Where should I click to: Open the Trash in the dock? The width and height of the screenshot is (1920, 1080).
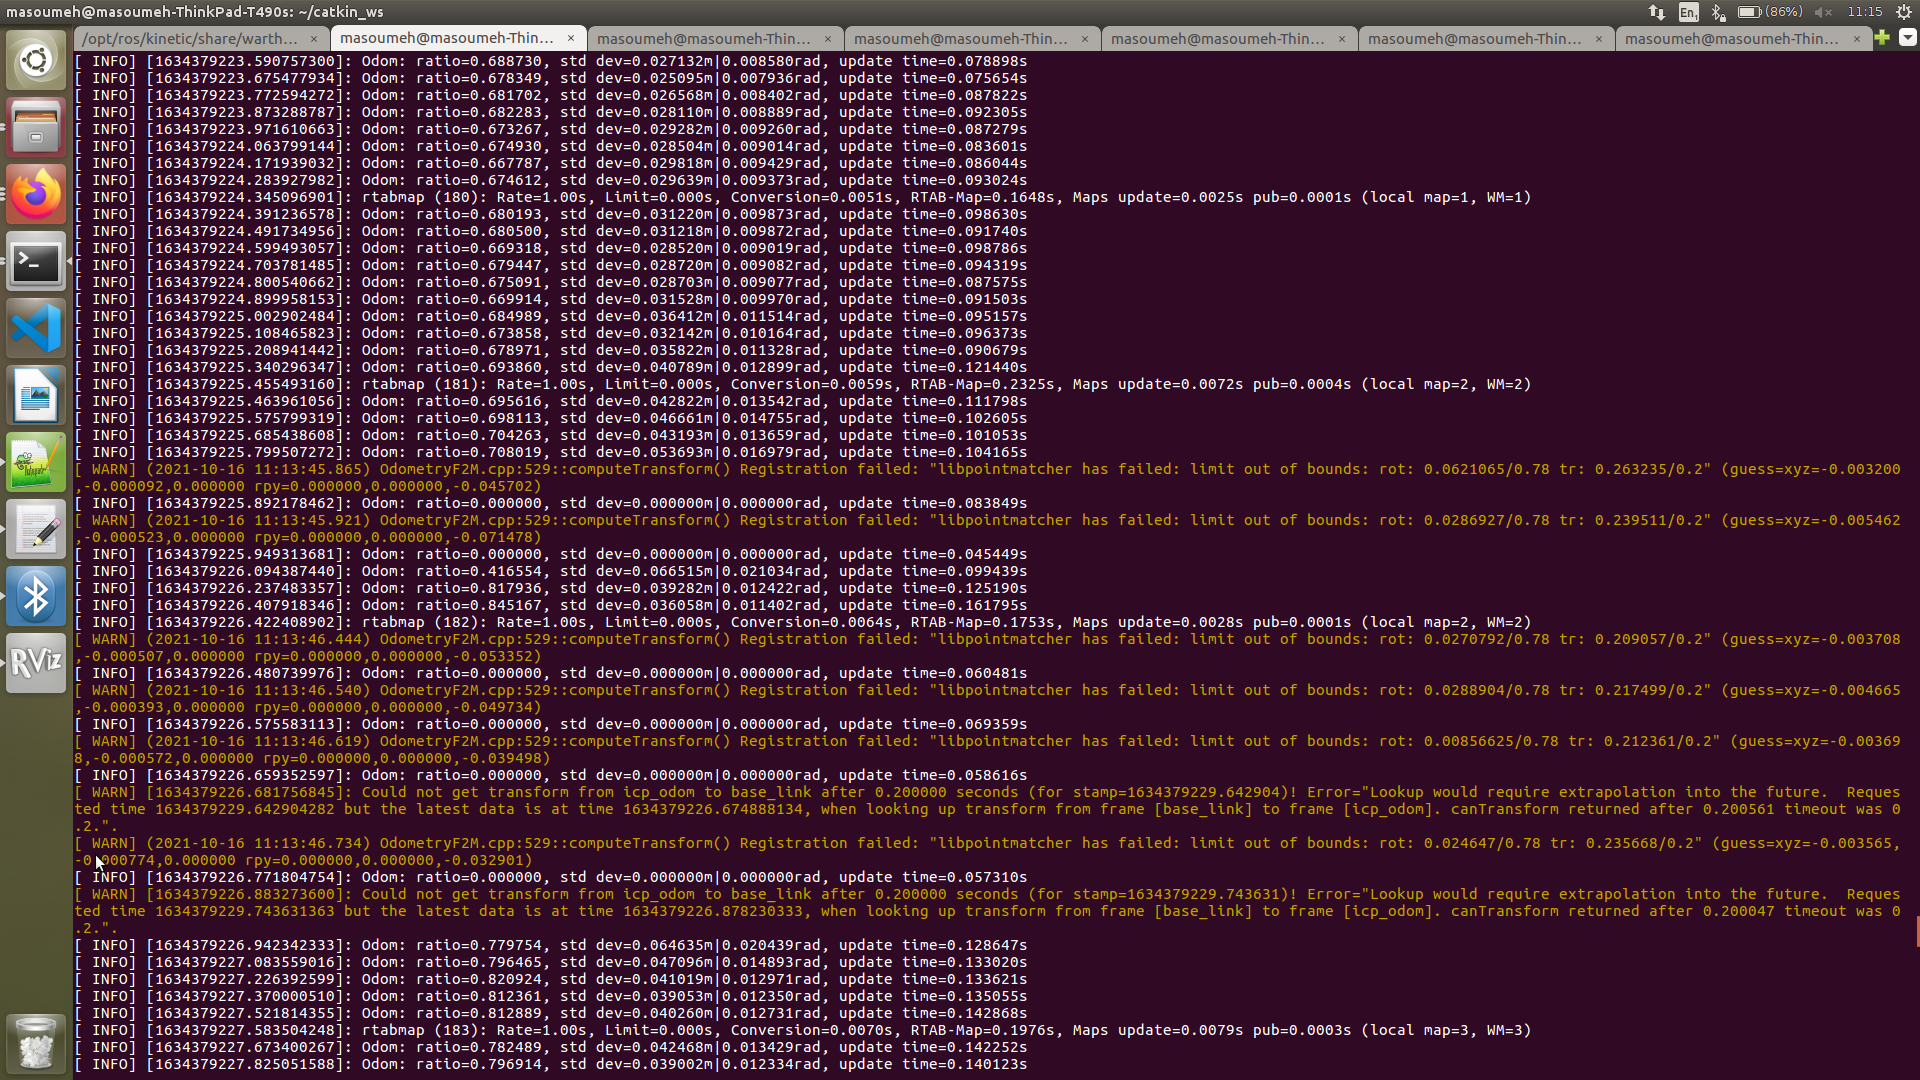36,1043
